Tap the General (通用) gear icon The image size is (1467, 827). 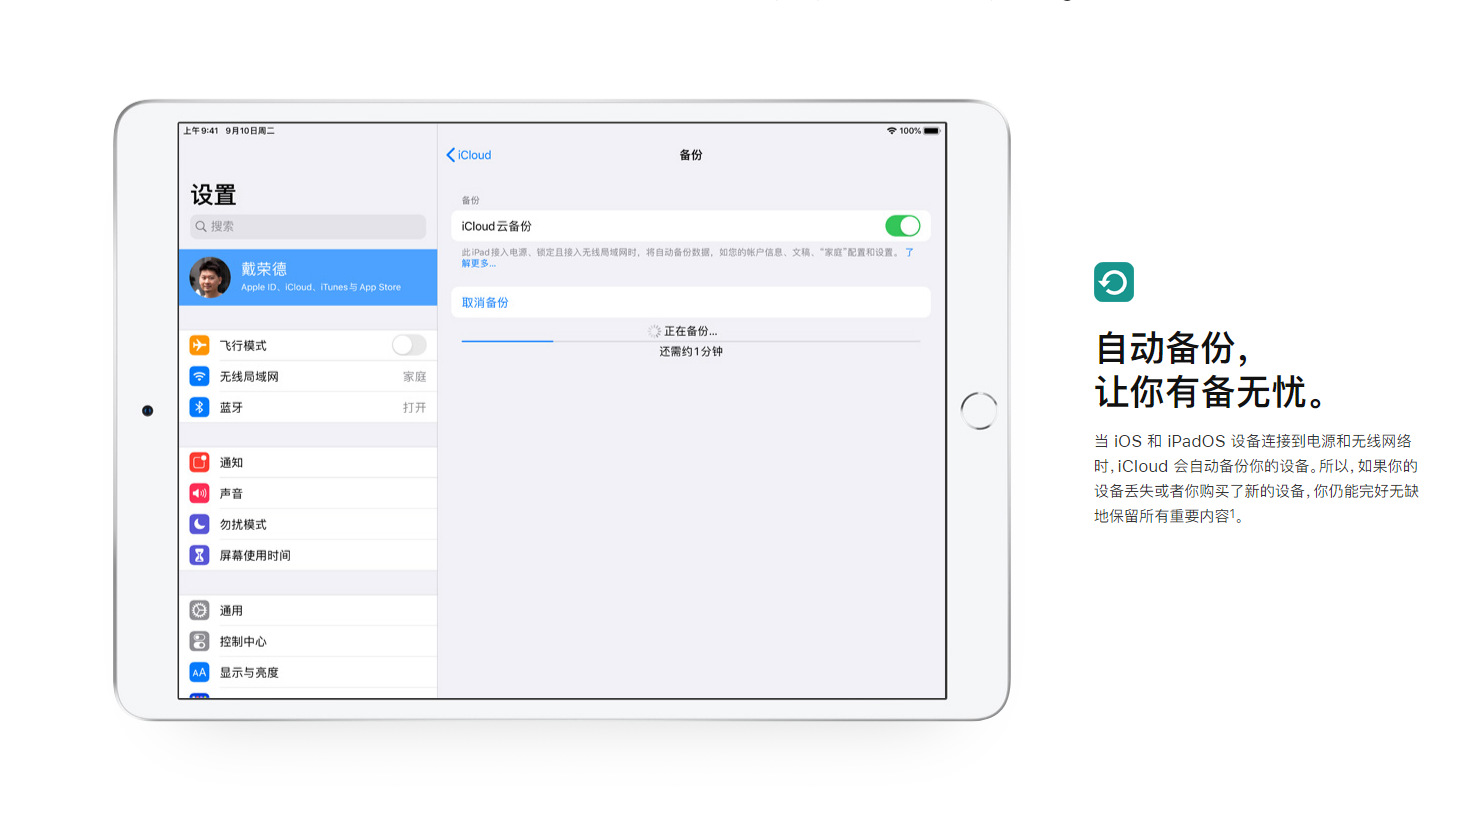click(x=199, y=610)
